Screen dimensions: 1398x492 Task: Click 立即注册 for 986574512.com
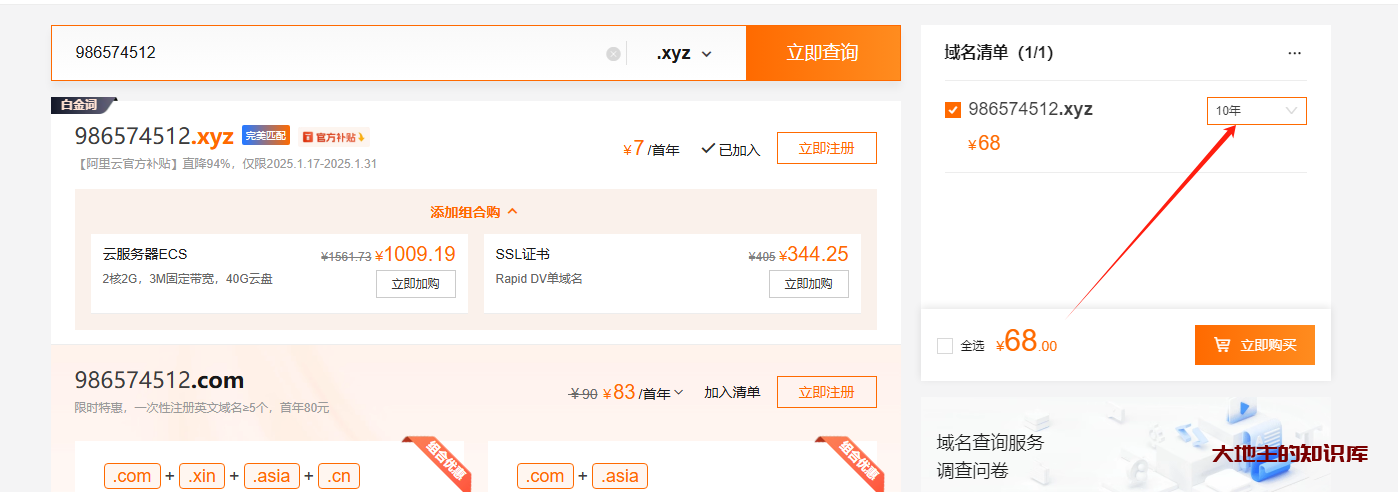[826, 392]
